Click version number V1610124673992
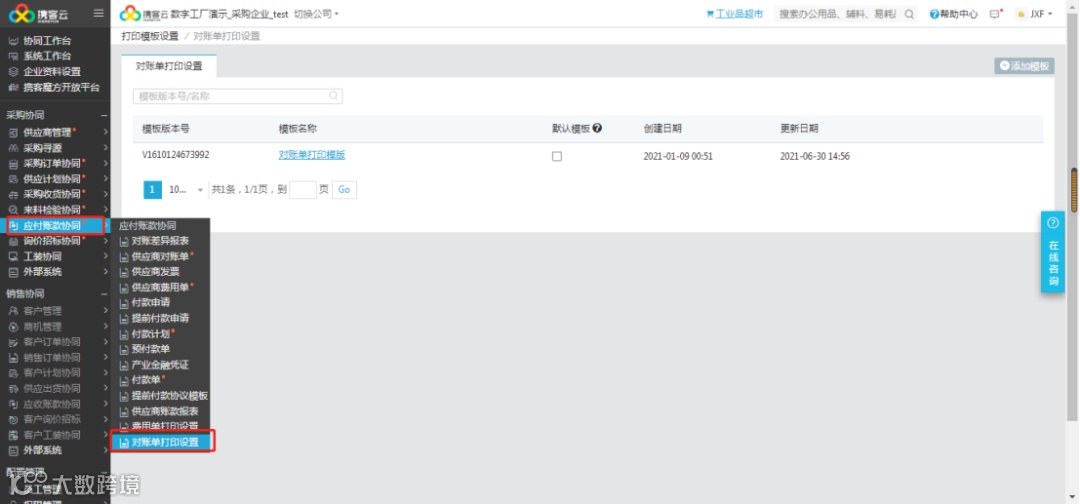The height and width of the screenshot is (504, 1080). click(176, 155)
